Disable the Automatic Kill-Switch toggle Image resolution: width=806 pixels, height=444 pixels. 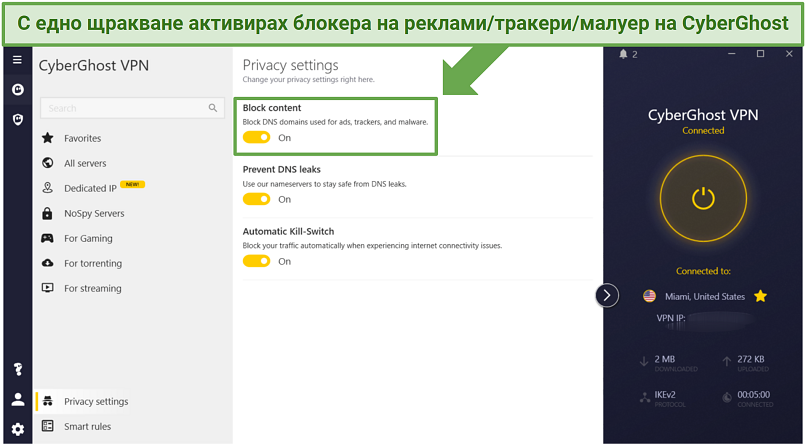(x=257, y=261)
